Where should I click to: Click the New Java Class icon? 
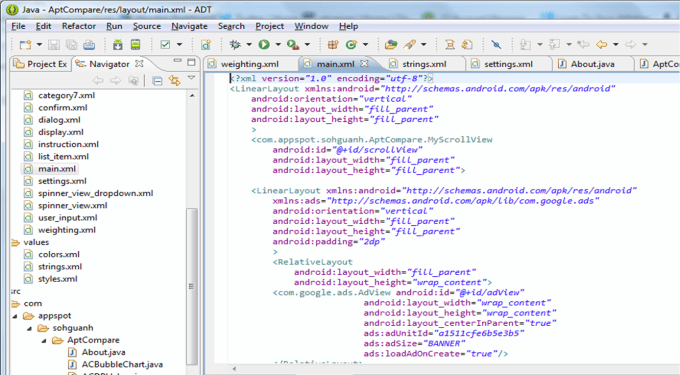pyautogui.click(x=351, y=45)
